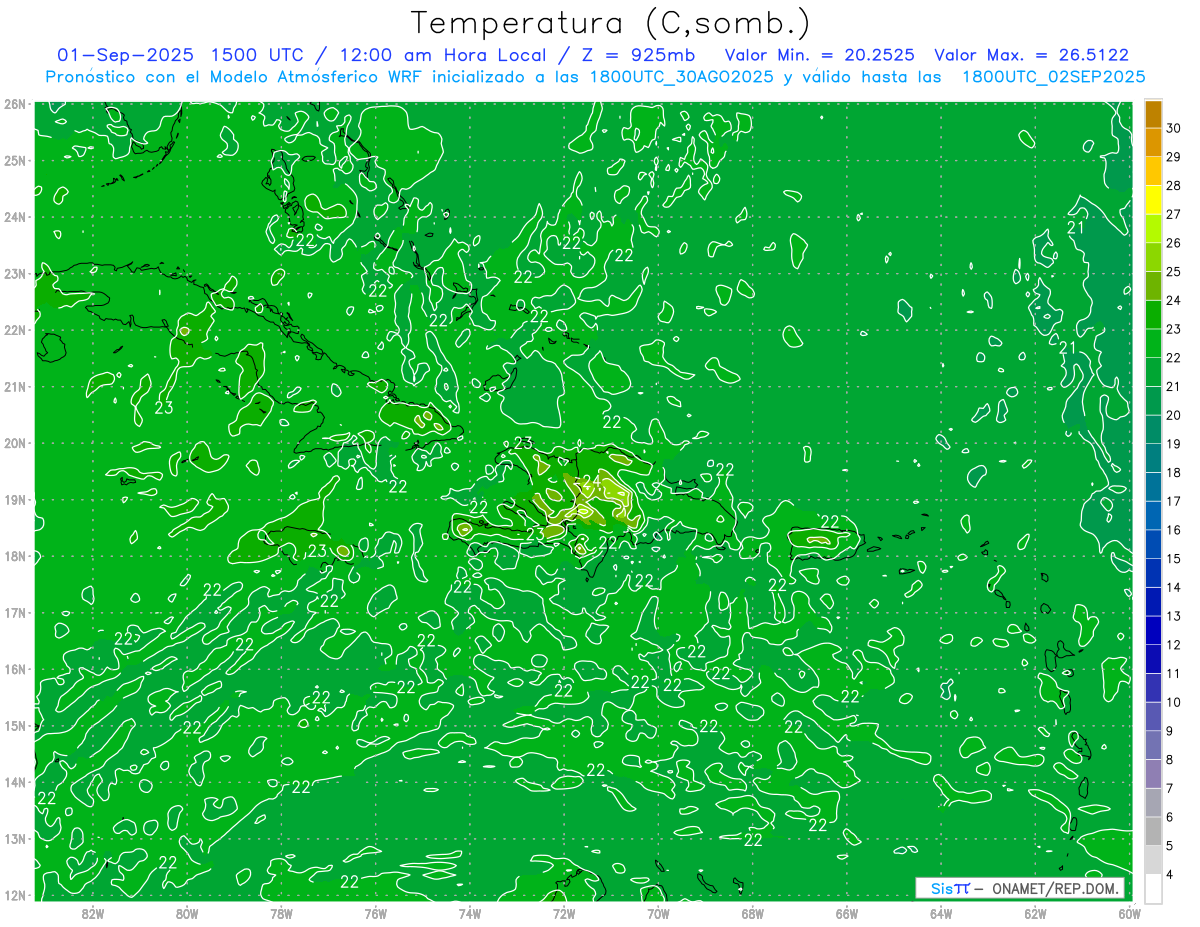The image size is (1200, 927).
Task: Click the legend value "25"
Action: (1173, 271)
